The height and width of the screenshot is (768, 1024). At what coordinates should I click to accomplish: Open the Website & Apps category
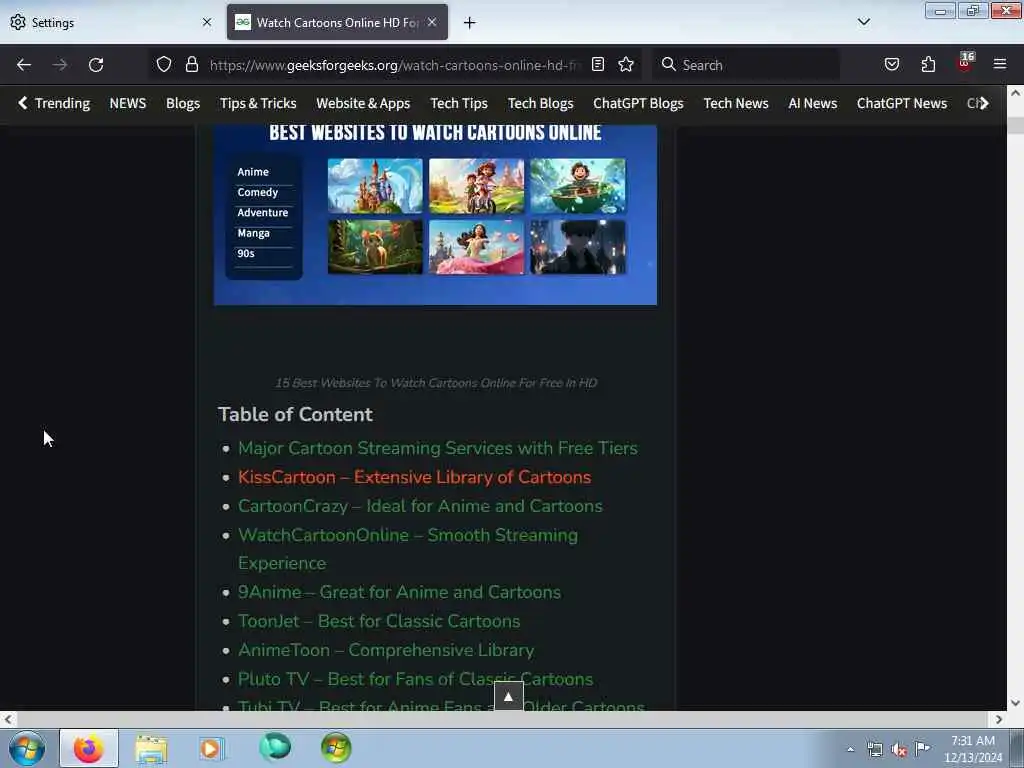point(363,103)
